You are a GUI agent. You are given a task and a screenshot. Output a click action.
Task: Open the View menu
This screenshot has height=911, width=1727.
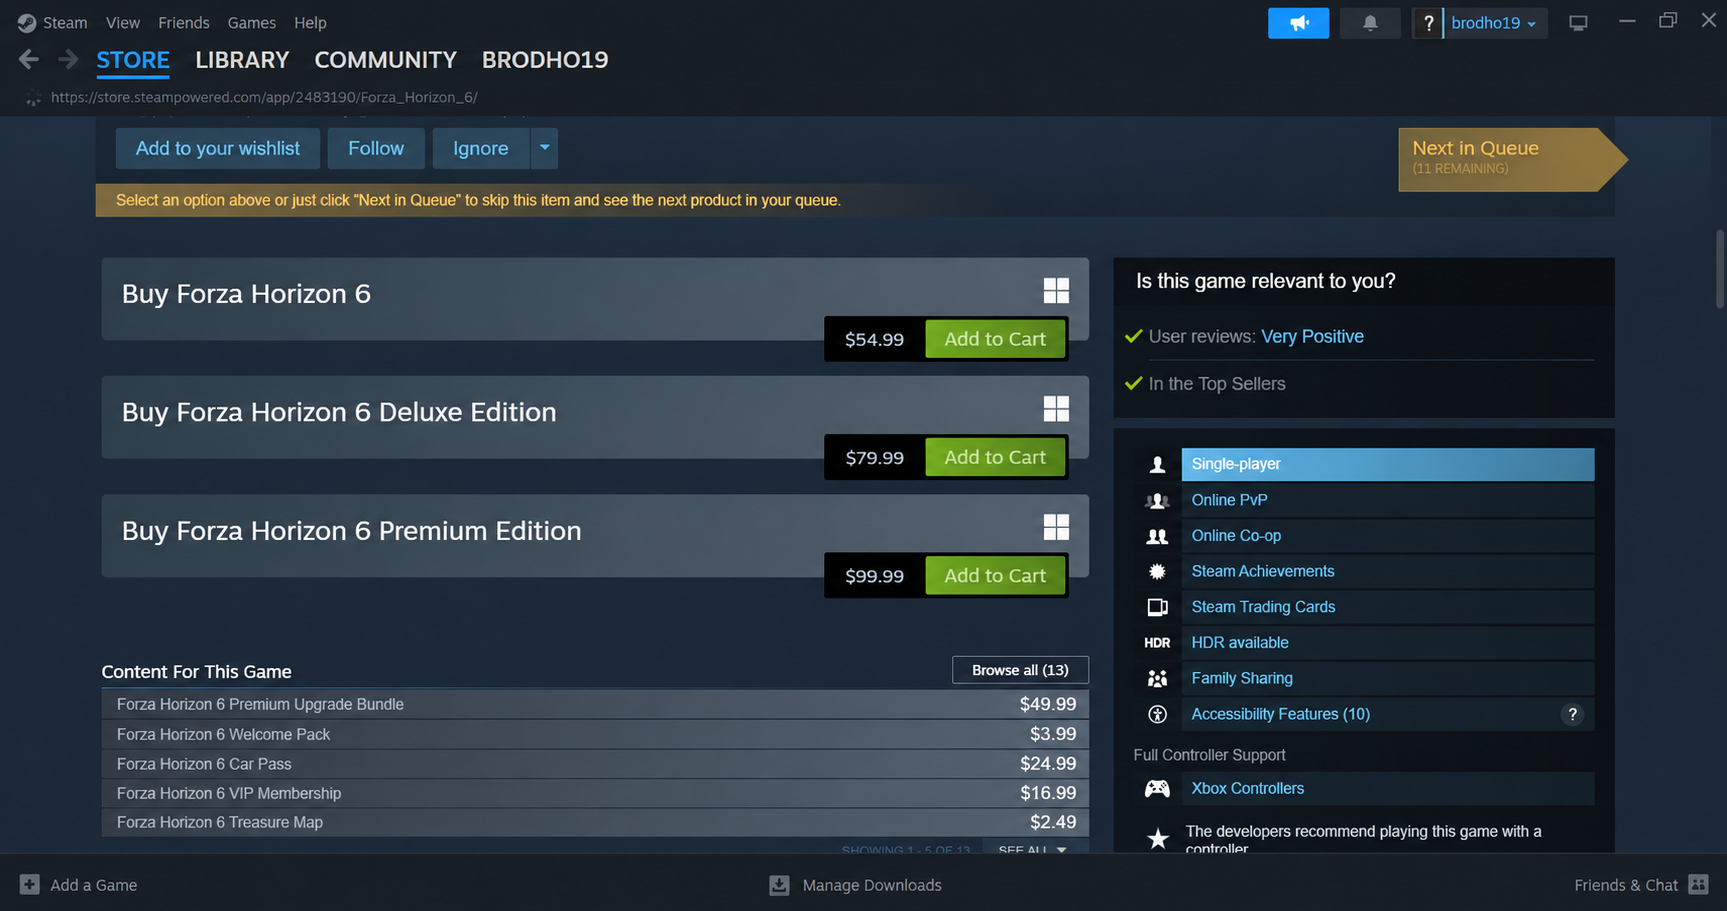(x=123, y=22)
